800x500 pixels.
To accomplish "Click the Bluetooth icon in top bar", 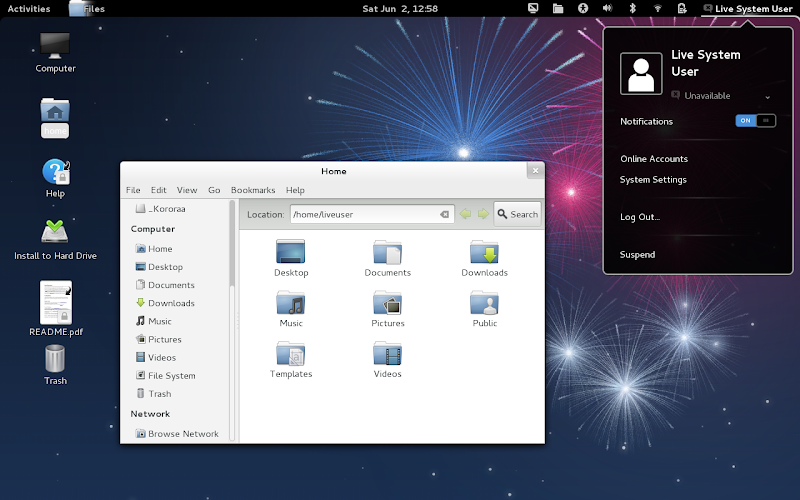I will [632, 8].
